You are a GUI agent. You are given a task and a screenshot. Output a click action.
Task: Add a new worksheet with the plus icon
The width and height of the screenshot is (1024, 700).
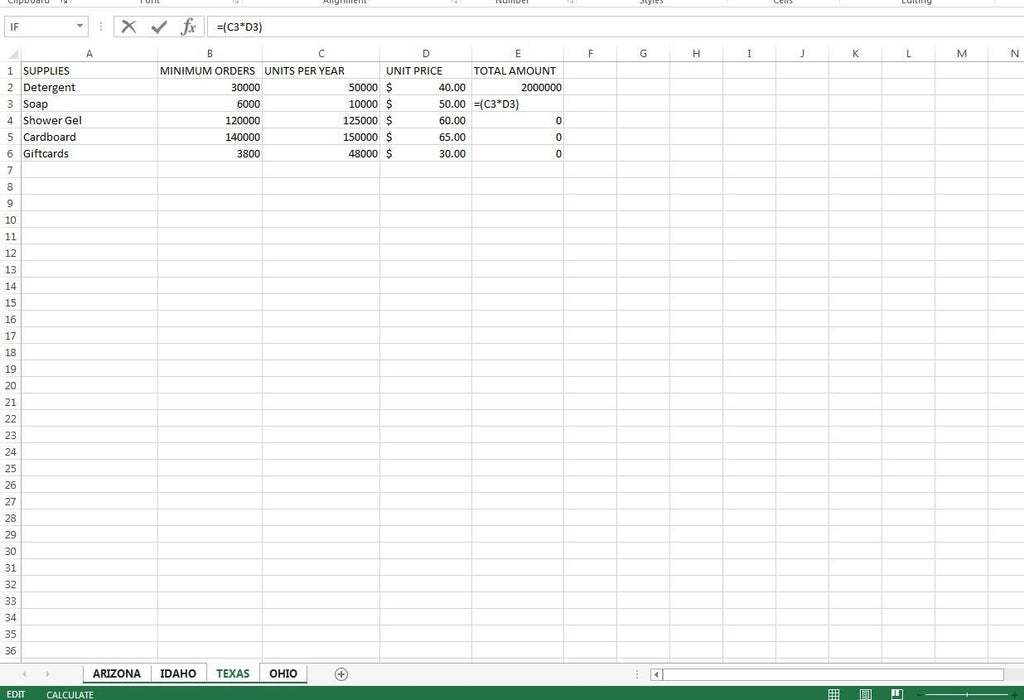click(x=340, y=673)
